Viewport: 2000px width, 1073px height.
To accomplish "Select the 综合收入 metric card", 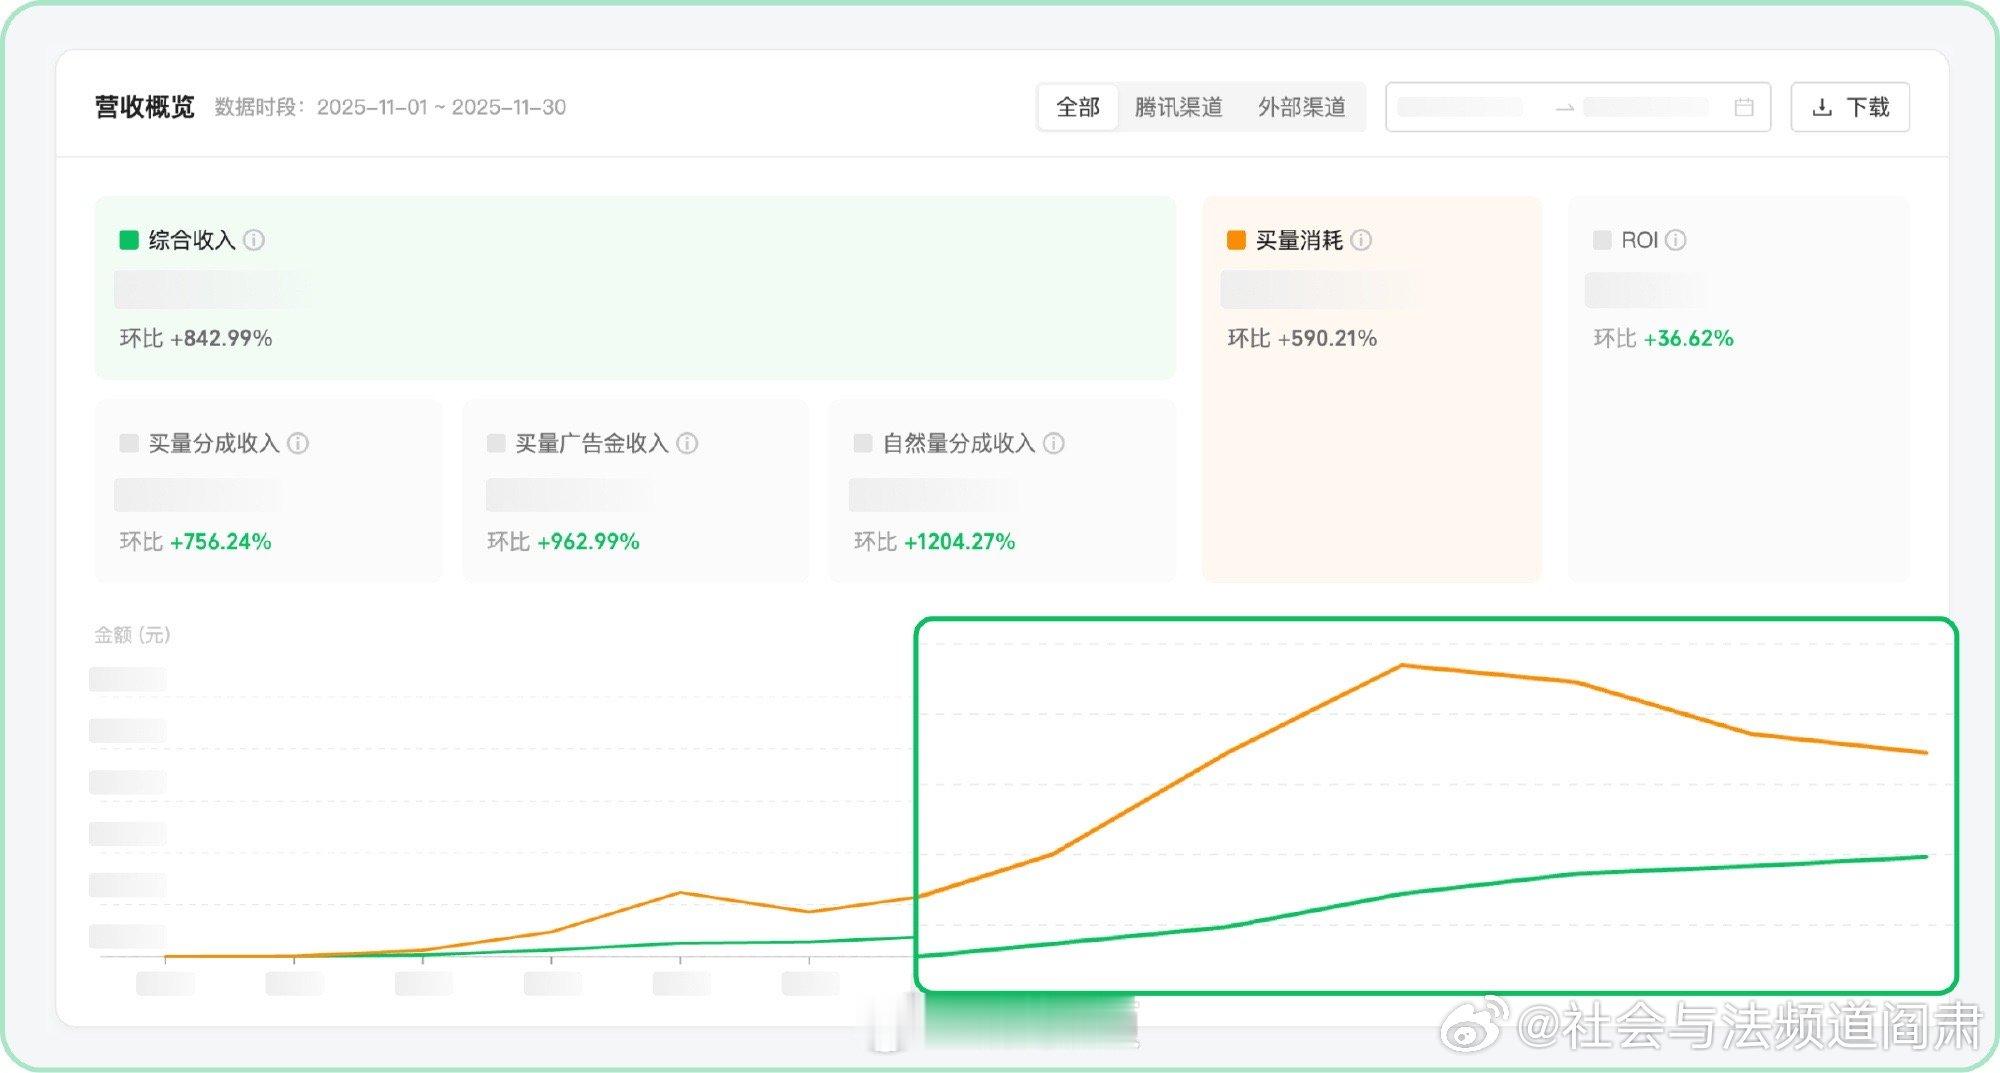I will [x=635, y=288].
